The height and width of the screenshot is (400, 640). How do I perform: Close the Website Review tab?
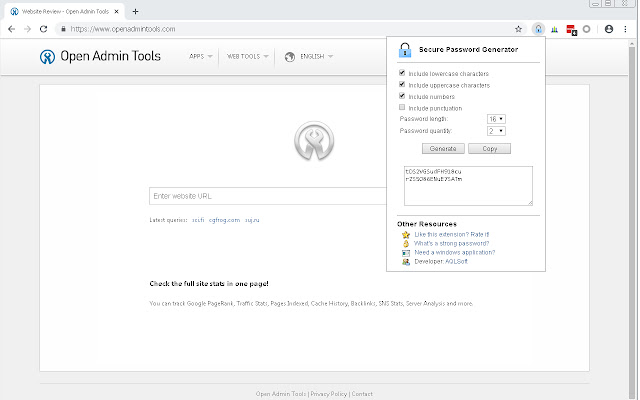pyautogui.click(x=116, y=11)
